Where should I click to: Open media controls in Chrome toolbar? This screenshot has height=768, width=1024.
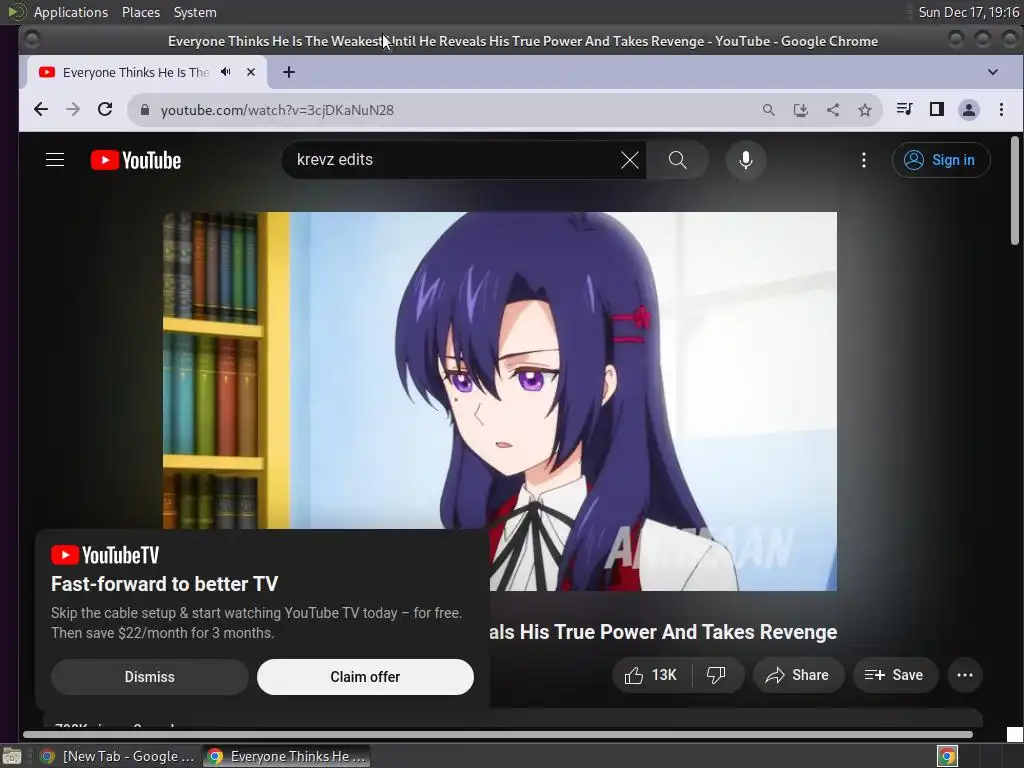pyautogui.click(x=904, y=109)
